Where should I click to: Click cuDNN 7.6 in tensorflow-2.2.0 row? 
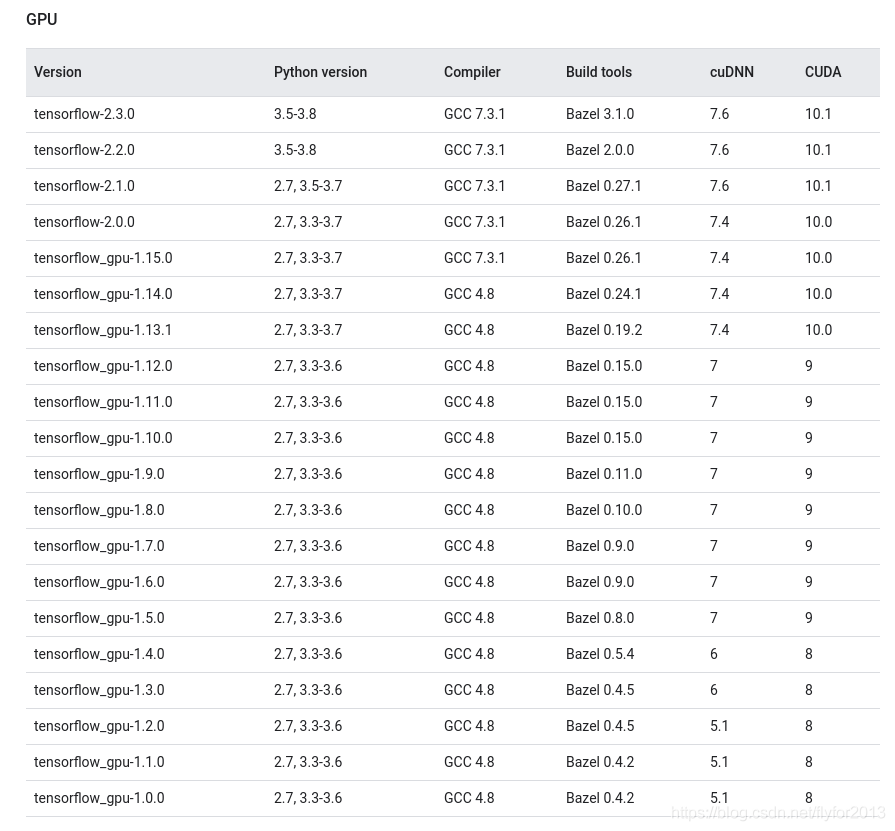719,150
